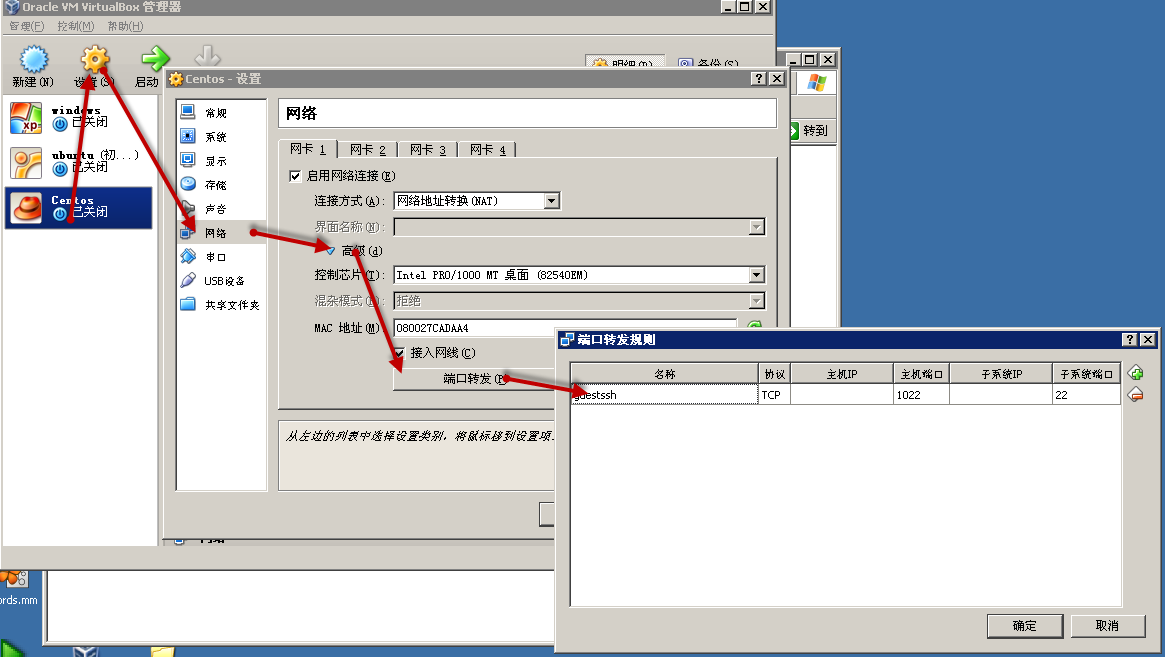Open the 网络 network settings category
This screenshot has width=1165, height=657.
click(x=221, y=233)
